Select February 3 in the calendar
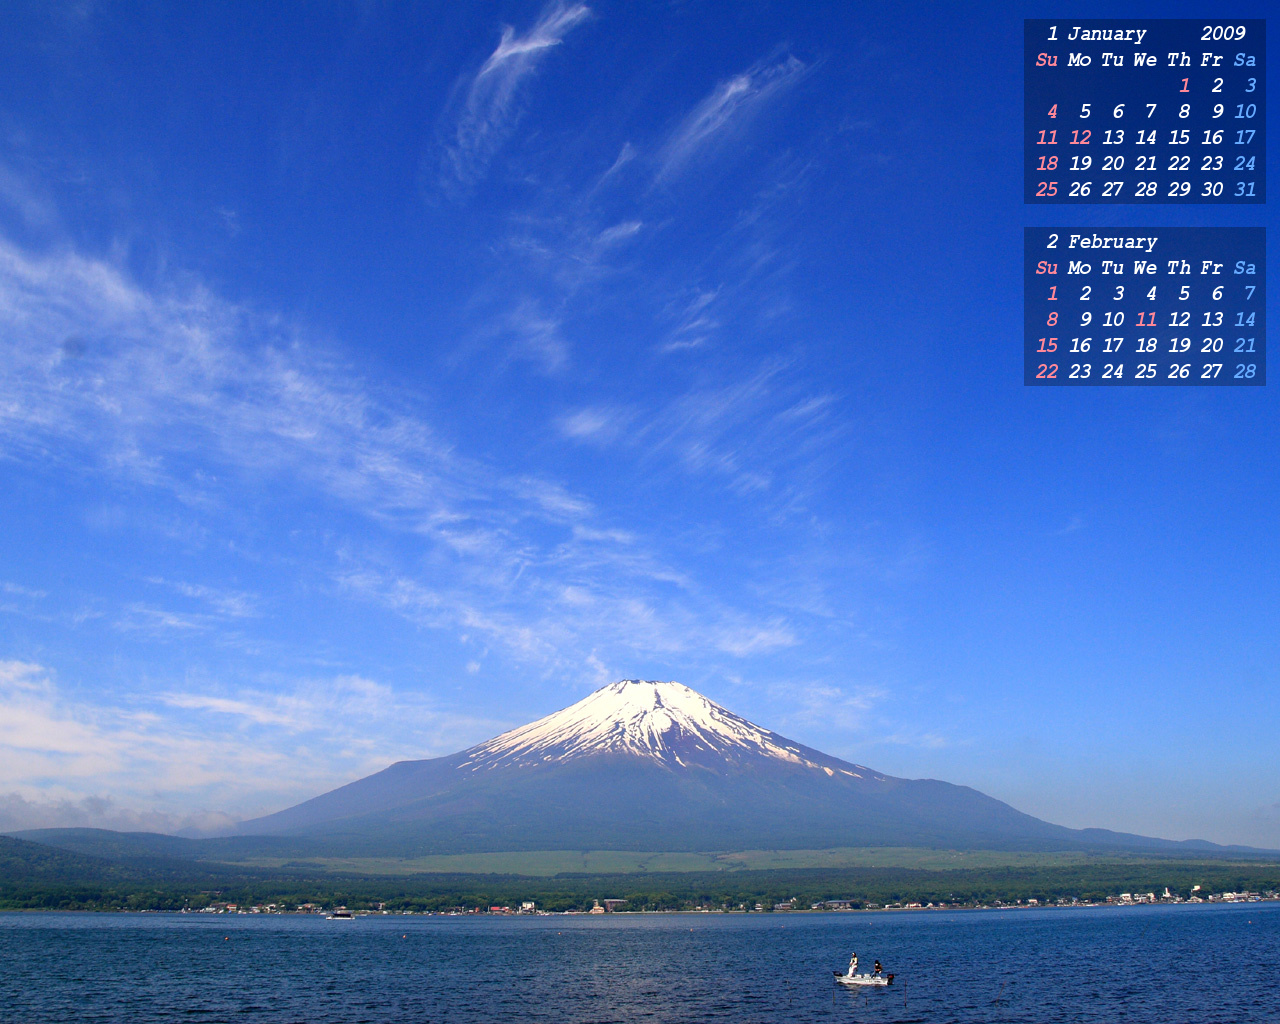 point(1118,294)
